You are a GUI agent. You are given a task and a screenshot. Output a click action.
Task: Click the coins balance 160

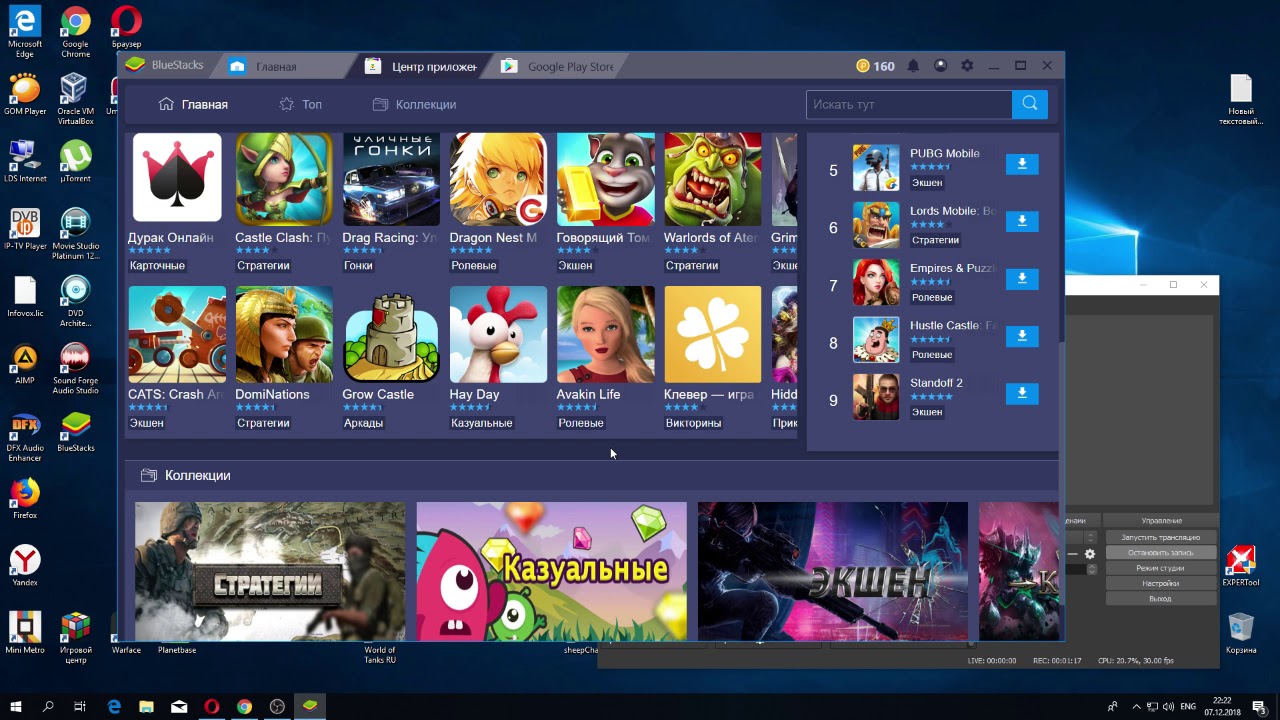(x=875, y=66)
